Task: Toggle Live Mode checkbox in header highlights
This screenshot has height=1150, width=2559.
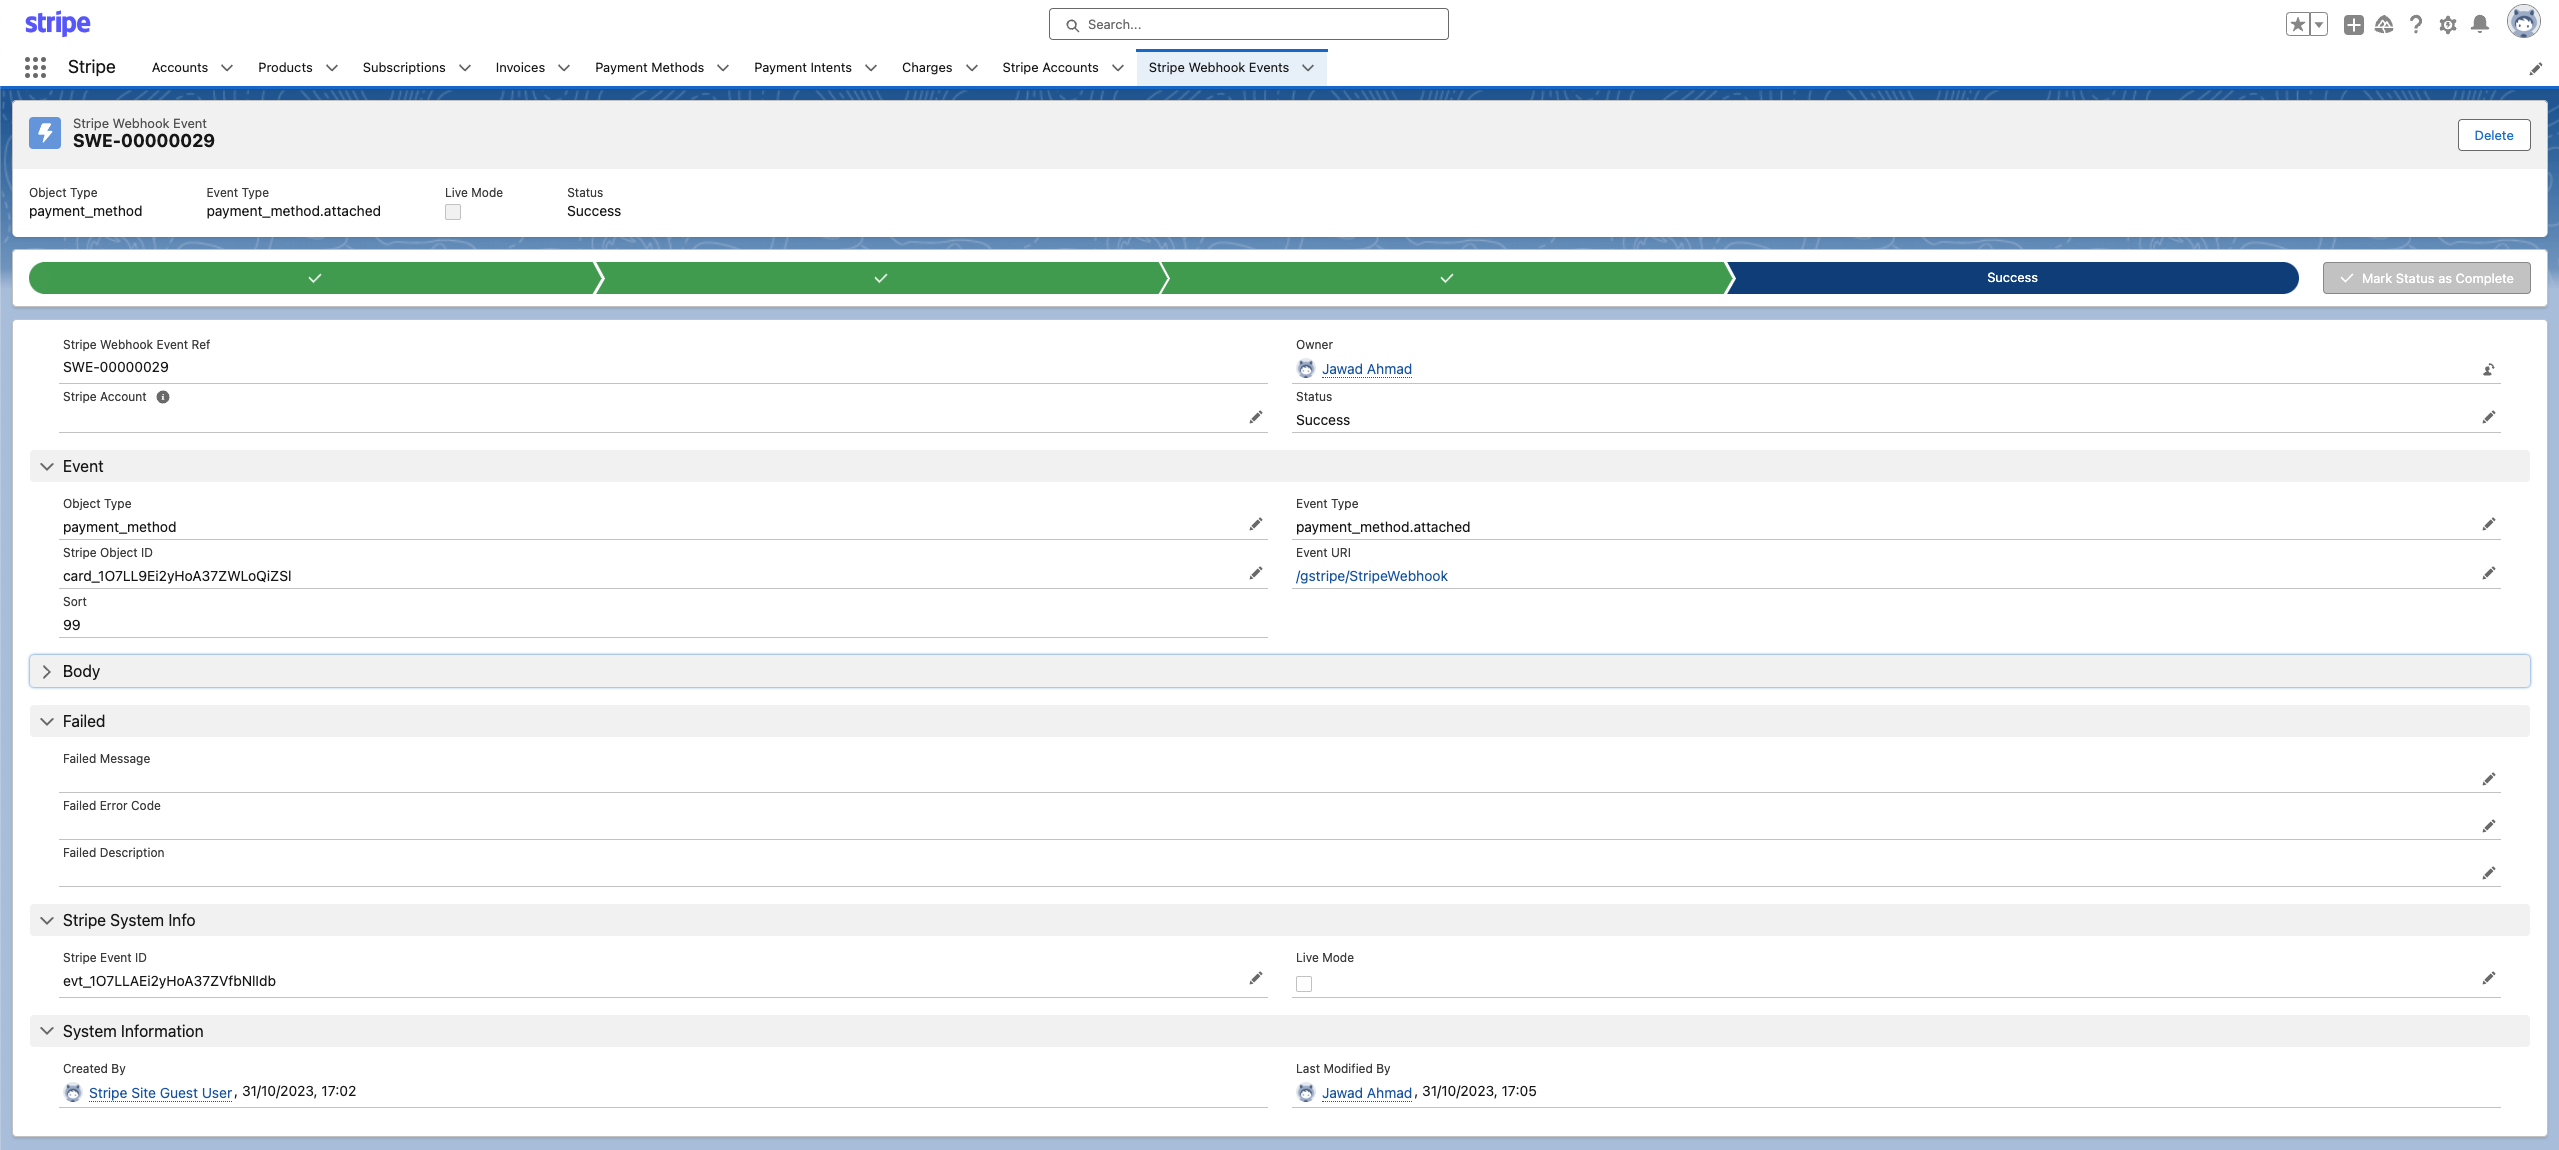Action: [x=453, y=212]
